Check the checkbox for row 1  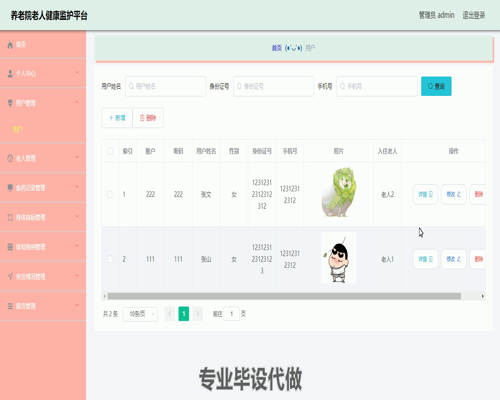[110, 194]
